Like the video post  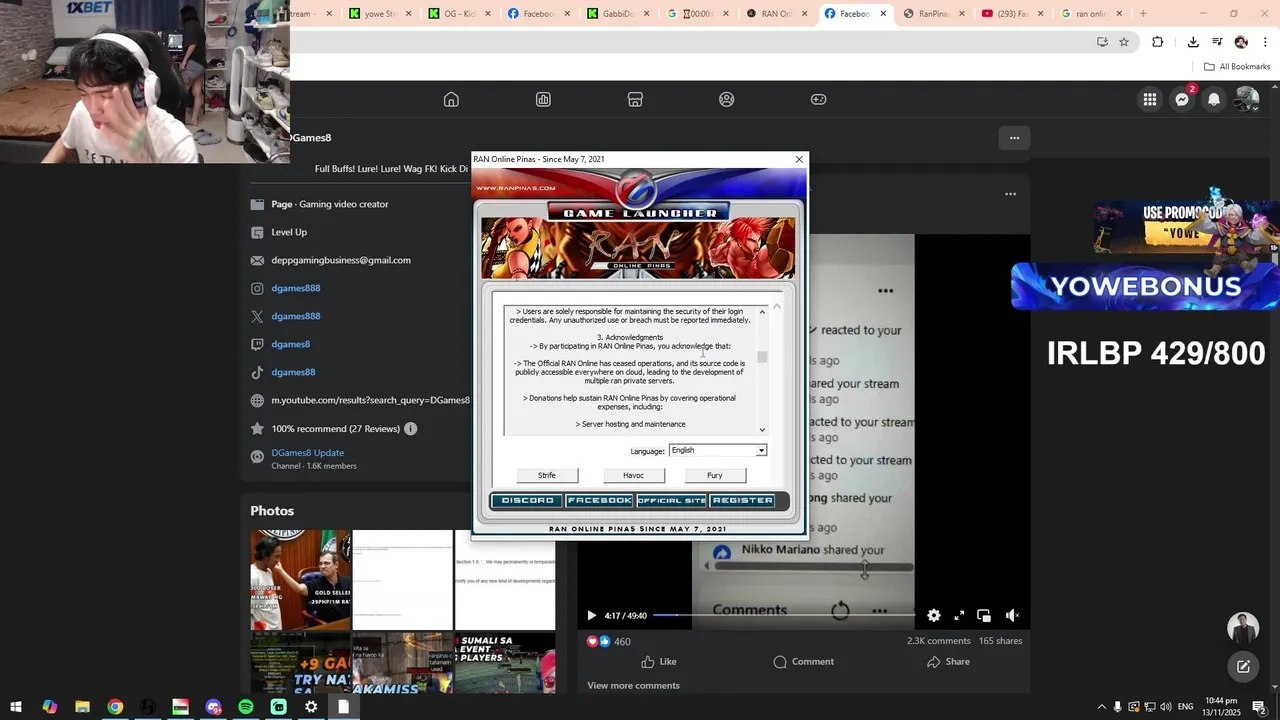click(x=659, y=662)
